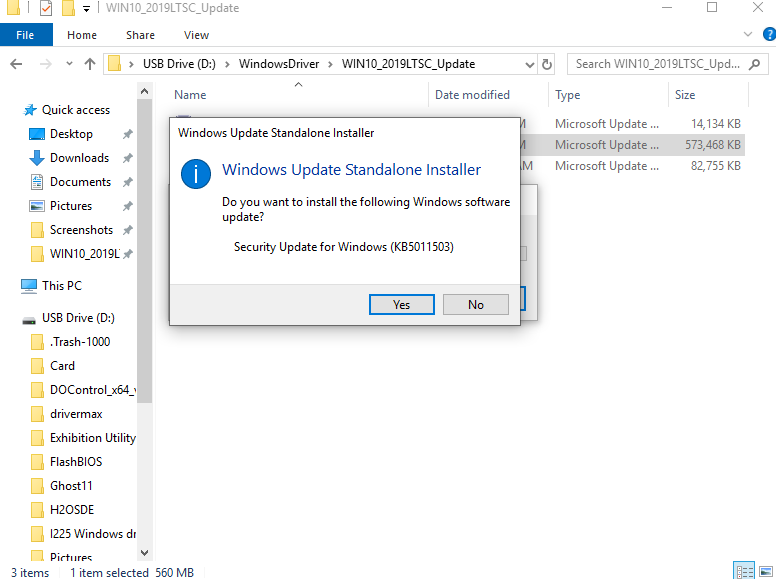This screenshot has width=776, height=579.
Task: Open the File ribbon tab
Action: pos(25,35)
